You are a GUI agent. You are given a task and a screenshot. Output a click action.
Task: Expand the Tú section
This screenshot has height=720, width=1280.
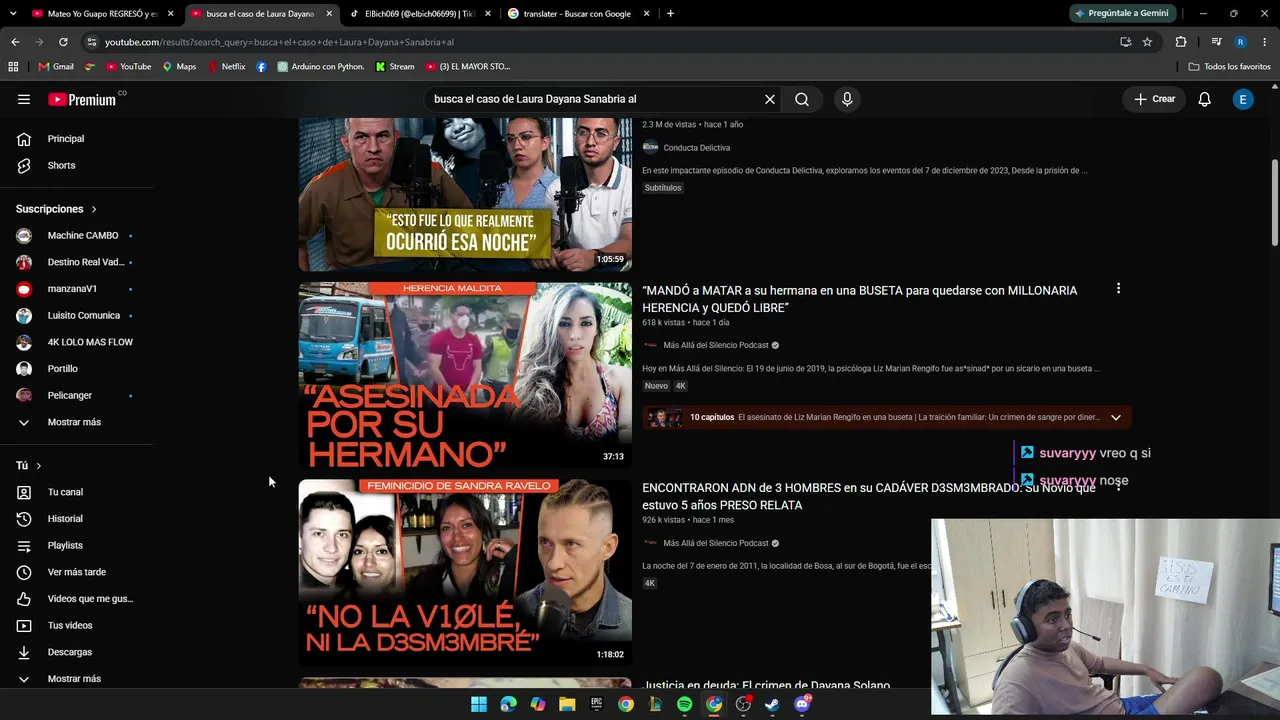point(29,466)
